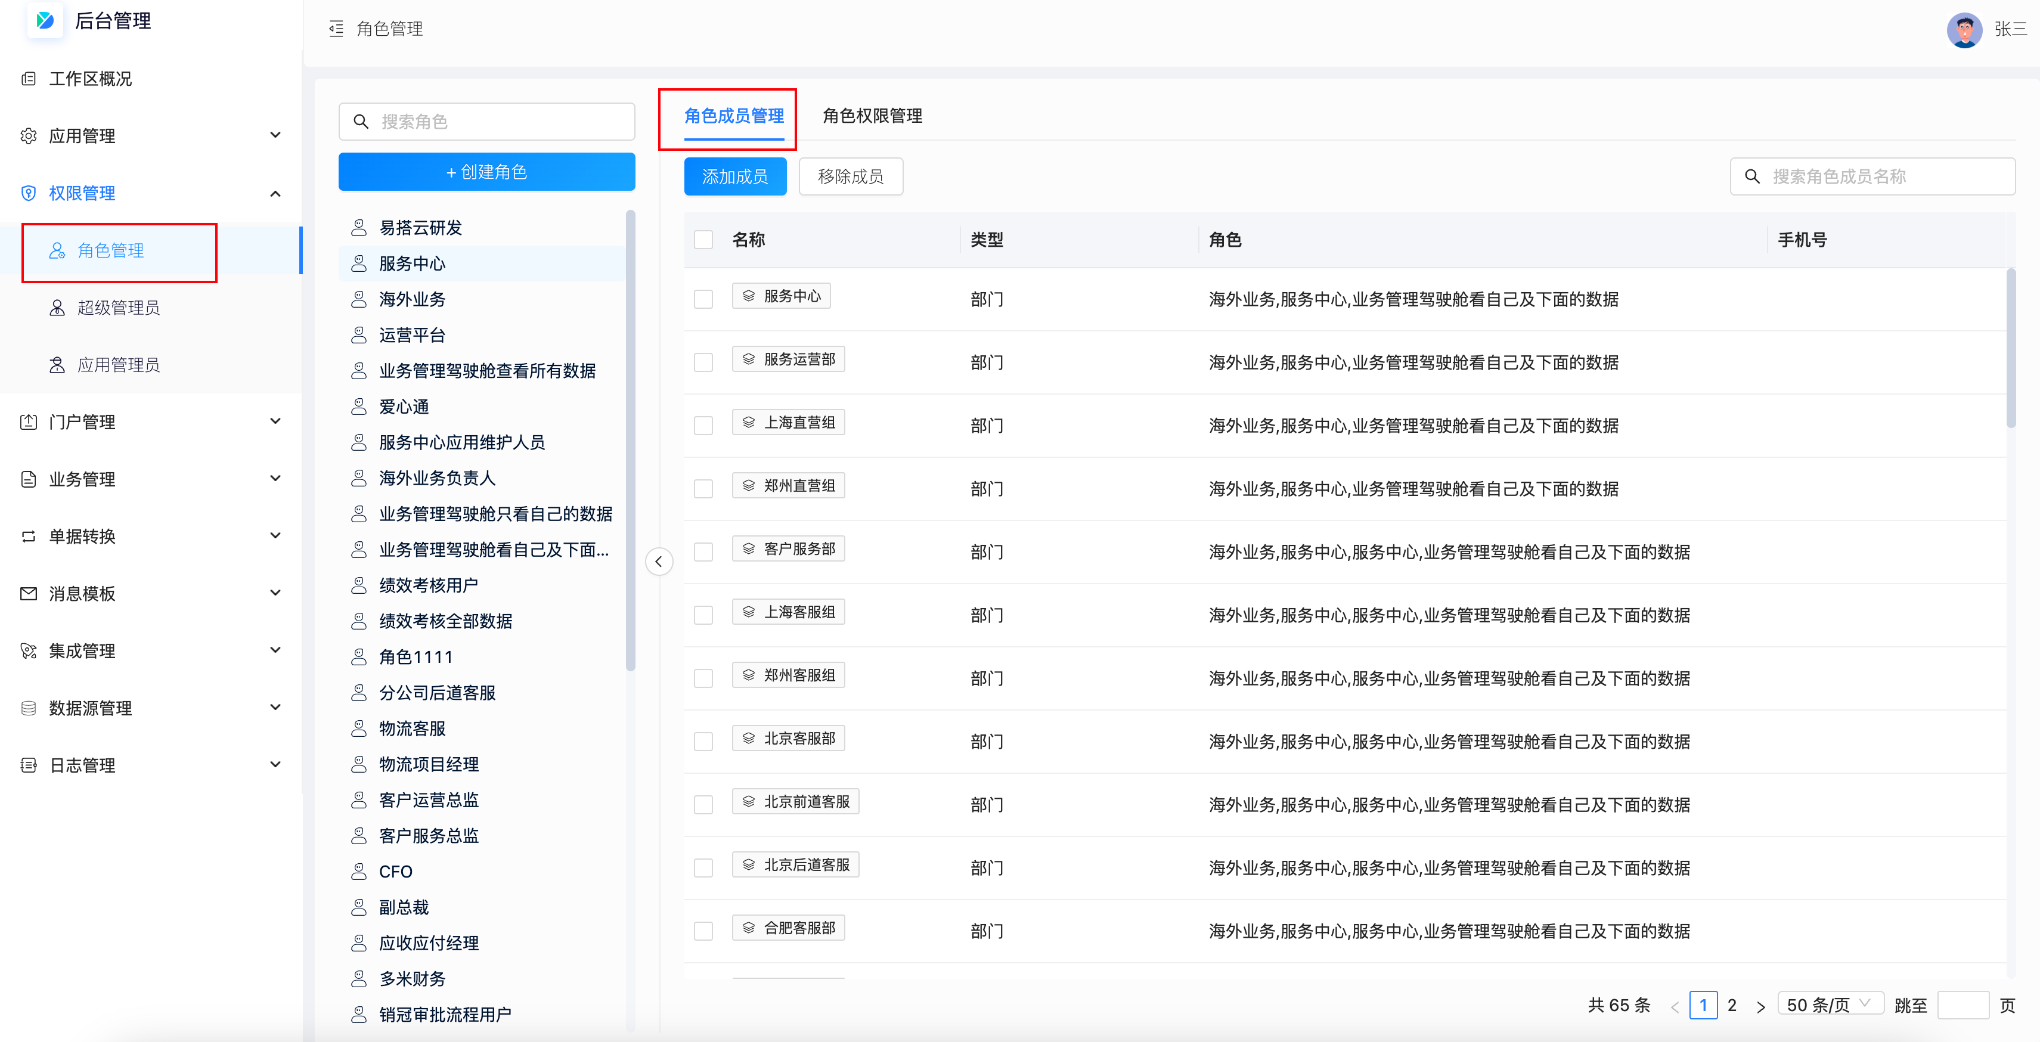Click the 消息模板 envelope icon
This screenshot has height=1042, width=2040.
[x=29, y=594]
